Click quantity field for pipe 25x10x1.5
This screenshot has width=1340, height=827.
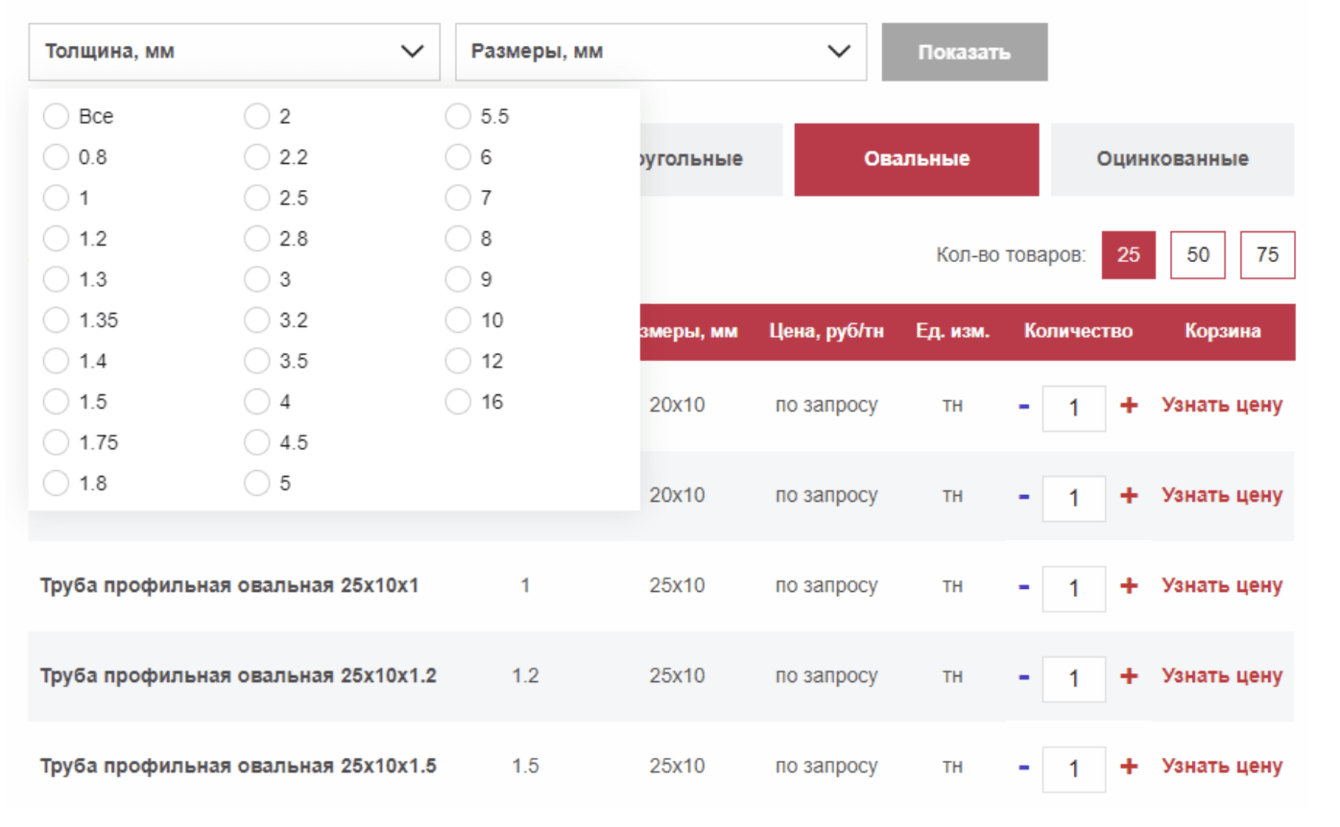click(1074, 768)
